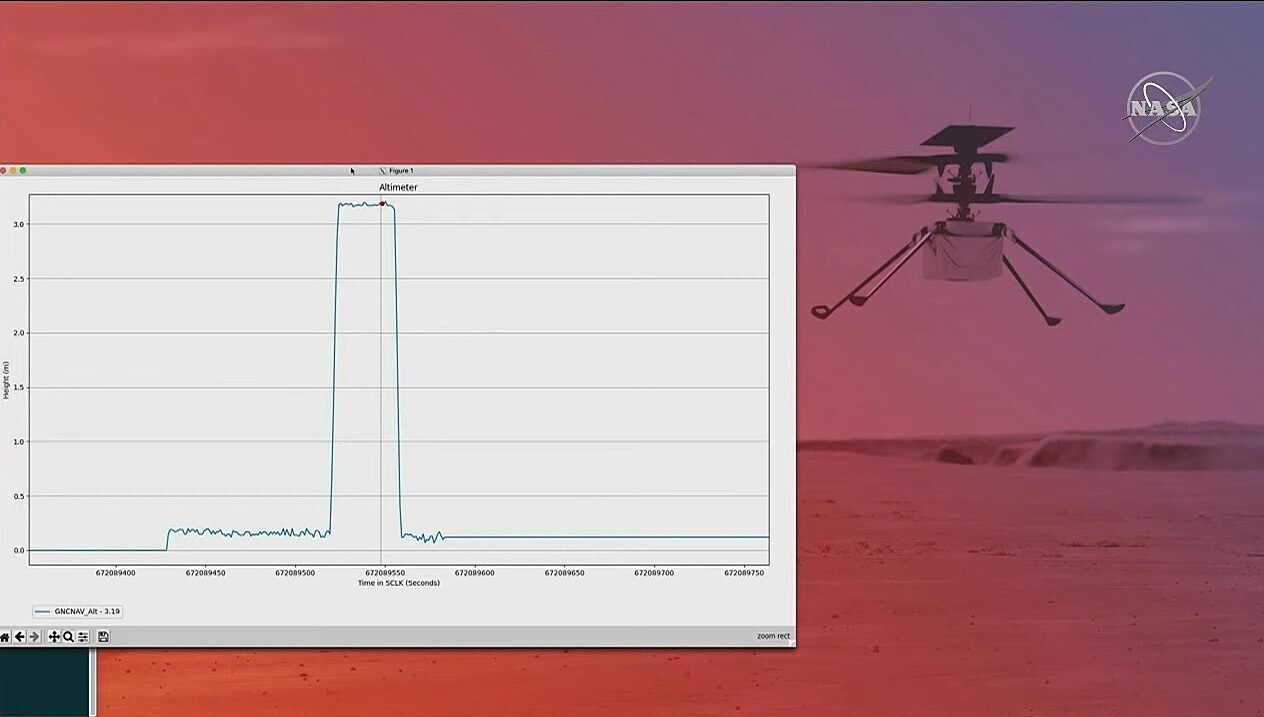
Task: Click the Figure 1 title bar text
Action: click(401, 171)
